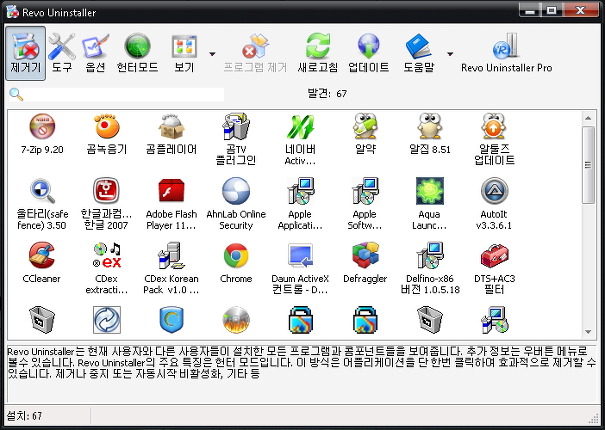Viewport: 605px width, 430px height.
Task: Select the Adobe Flash Player icon
Action: [171, 191]
